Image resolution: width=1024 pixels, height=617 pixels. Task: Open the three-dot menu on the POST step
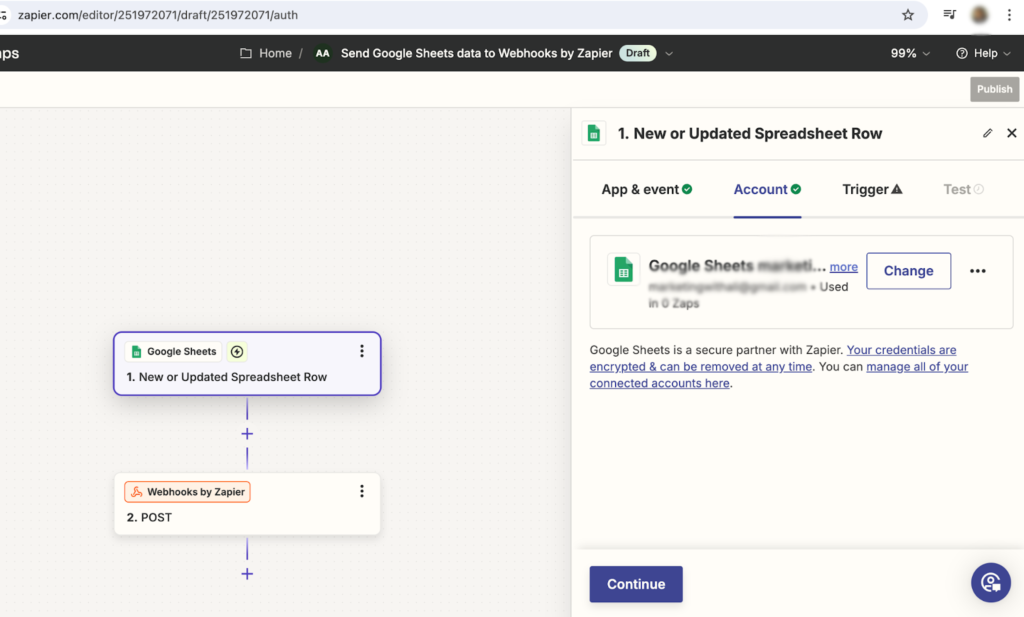click(x=362, y=491)
